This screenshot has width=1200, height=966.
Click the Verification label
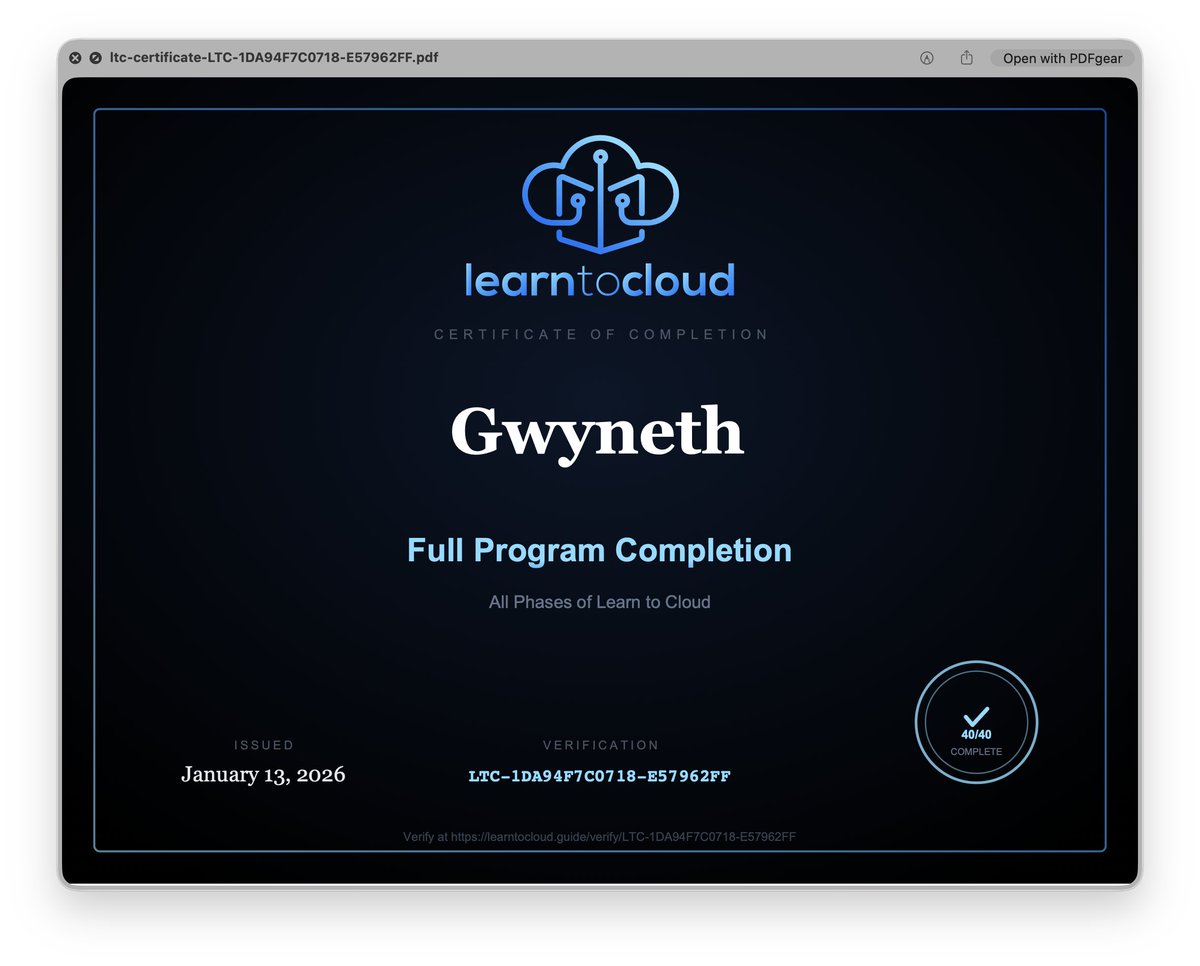pyautogui.click(x=601, y=745)
